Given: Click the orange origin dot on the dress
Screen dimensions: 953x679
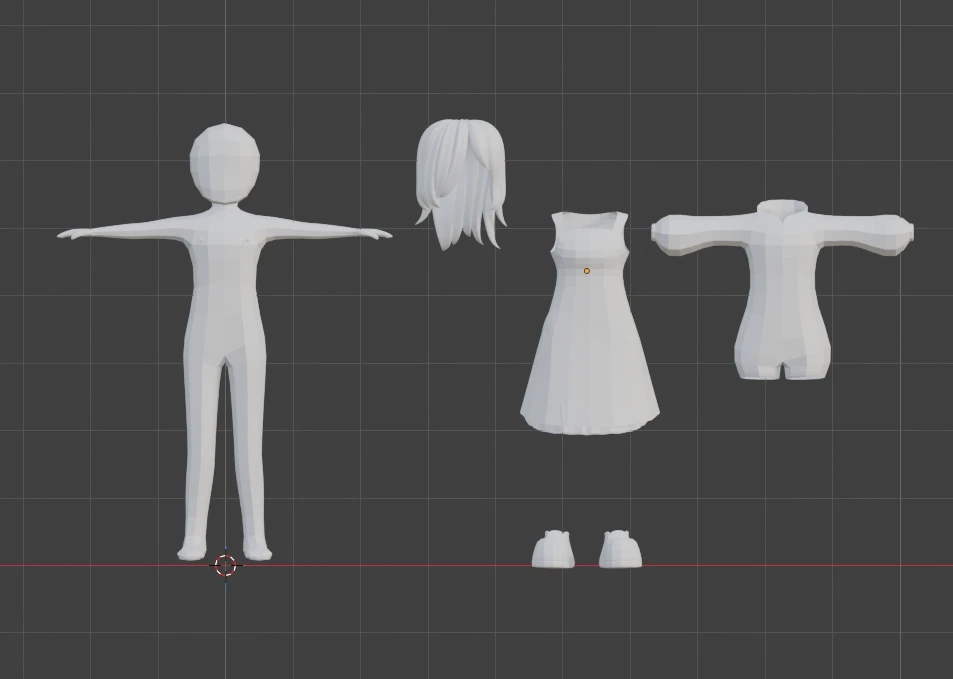Looking at the screenshot, I should [587, 271].
